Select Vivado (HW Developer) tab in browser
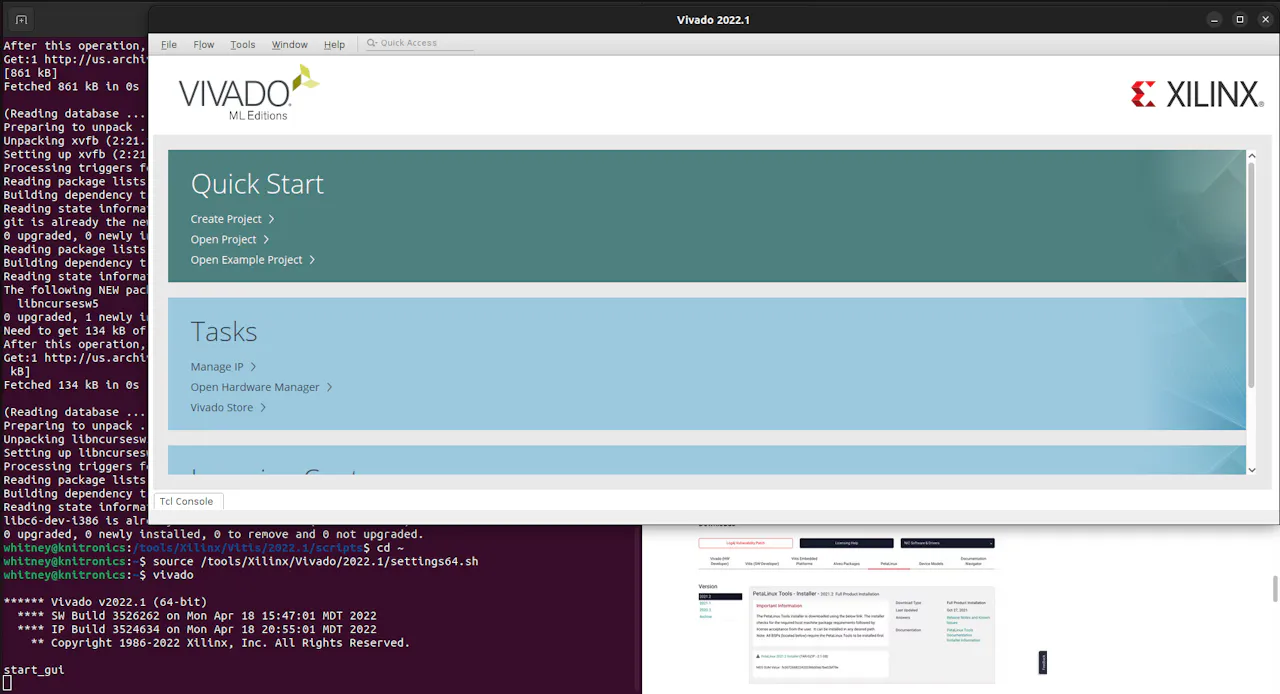 click(719, 561)
